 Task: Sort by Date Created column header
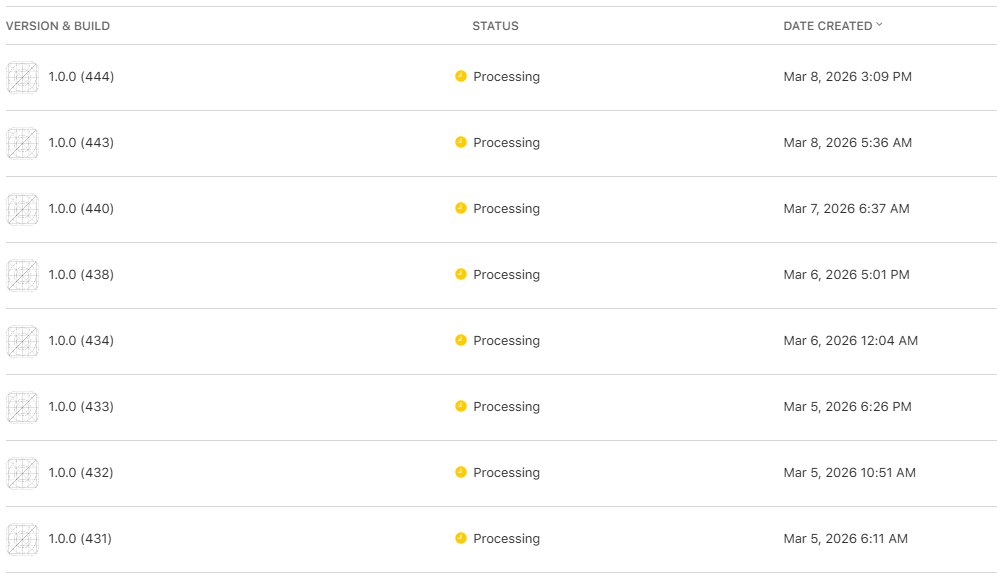pos(827,26)
